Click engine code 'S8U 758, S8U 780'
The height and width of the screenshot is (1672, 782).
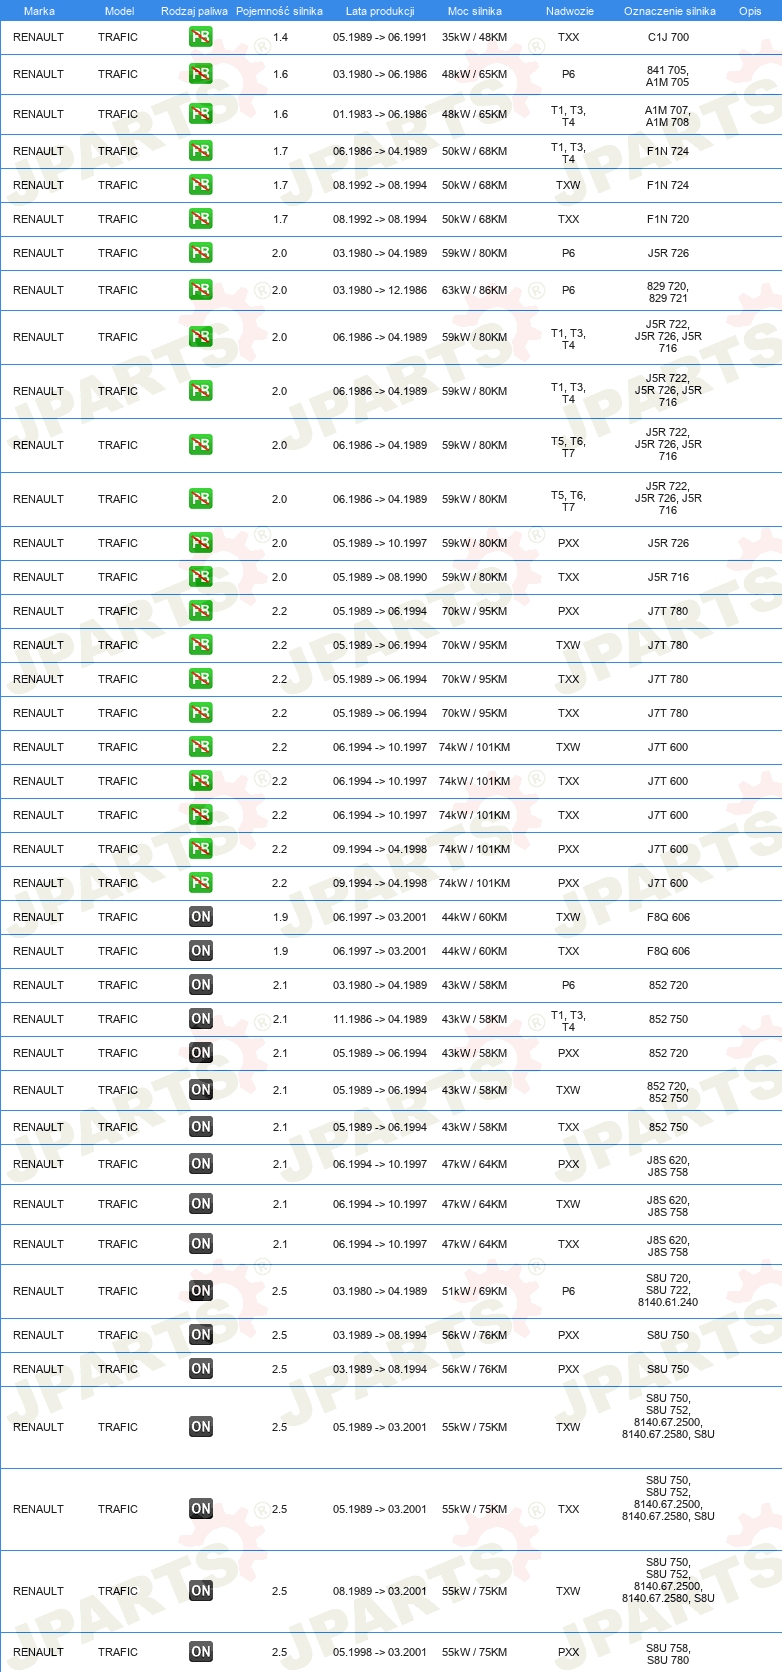pyautogui.click(x=668, y=1654)
